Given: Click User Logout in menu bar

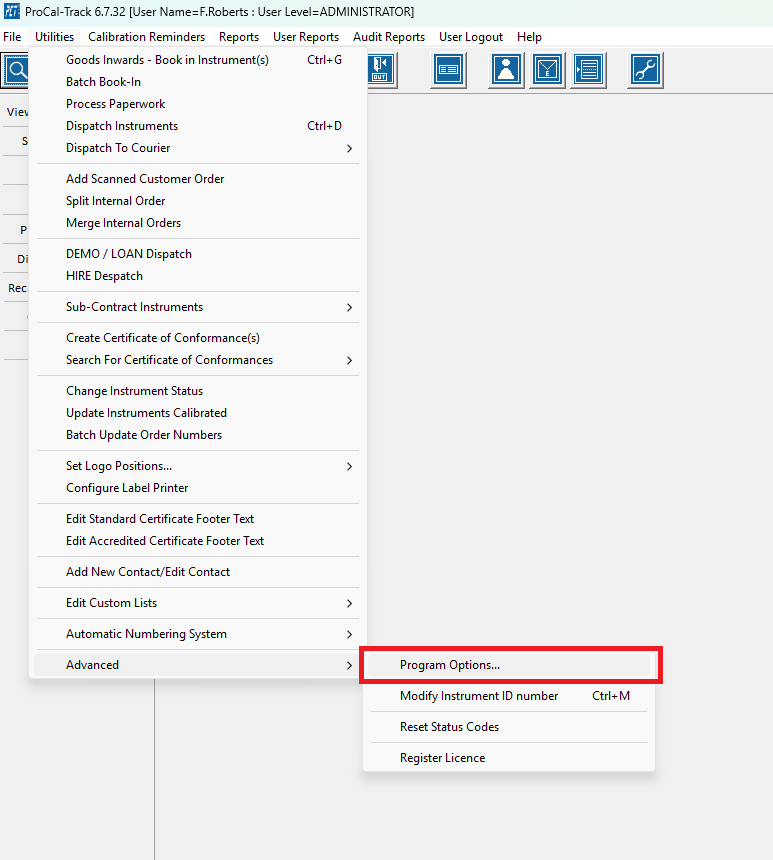Looking at the screenshot, I should point(471,37).
